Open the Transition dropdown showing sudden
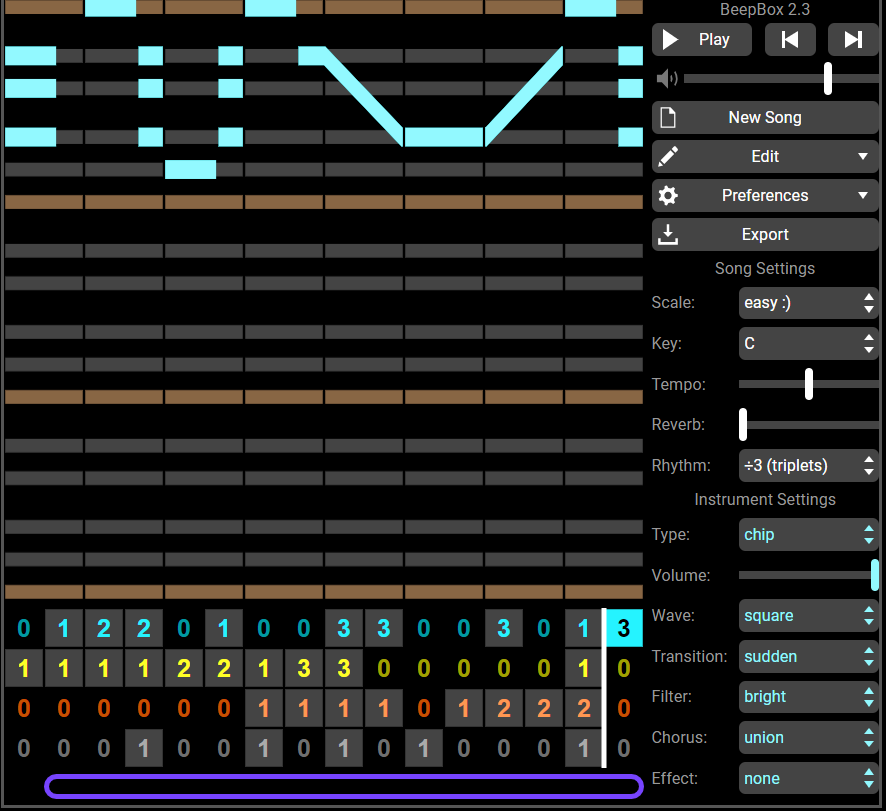This screenshot has width=886, height=811. tap(808, 657)
